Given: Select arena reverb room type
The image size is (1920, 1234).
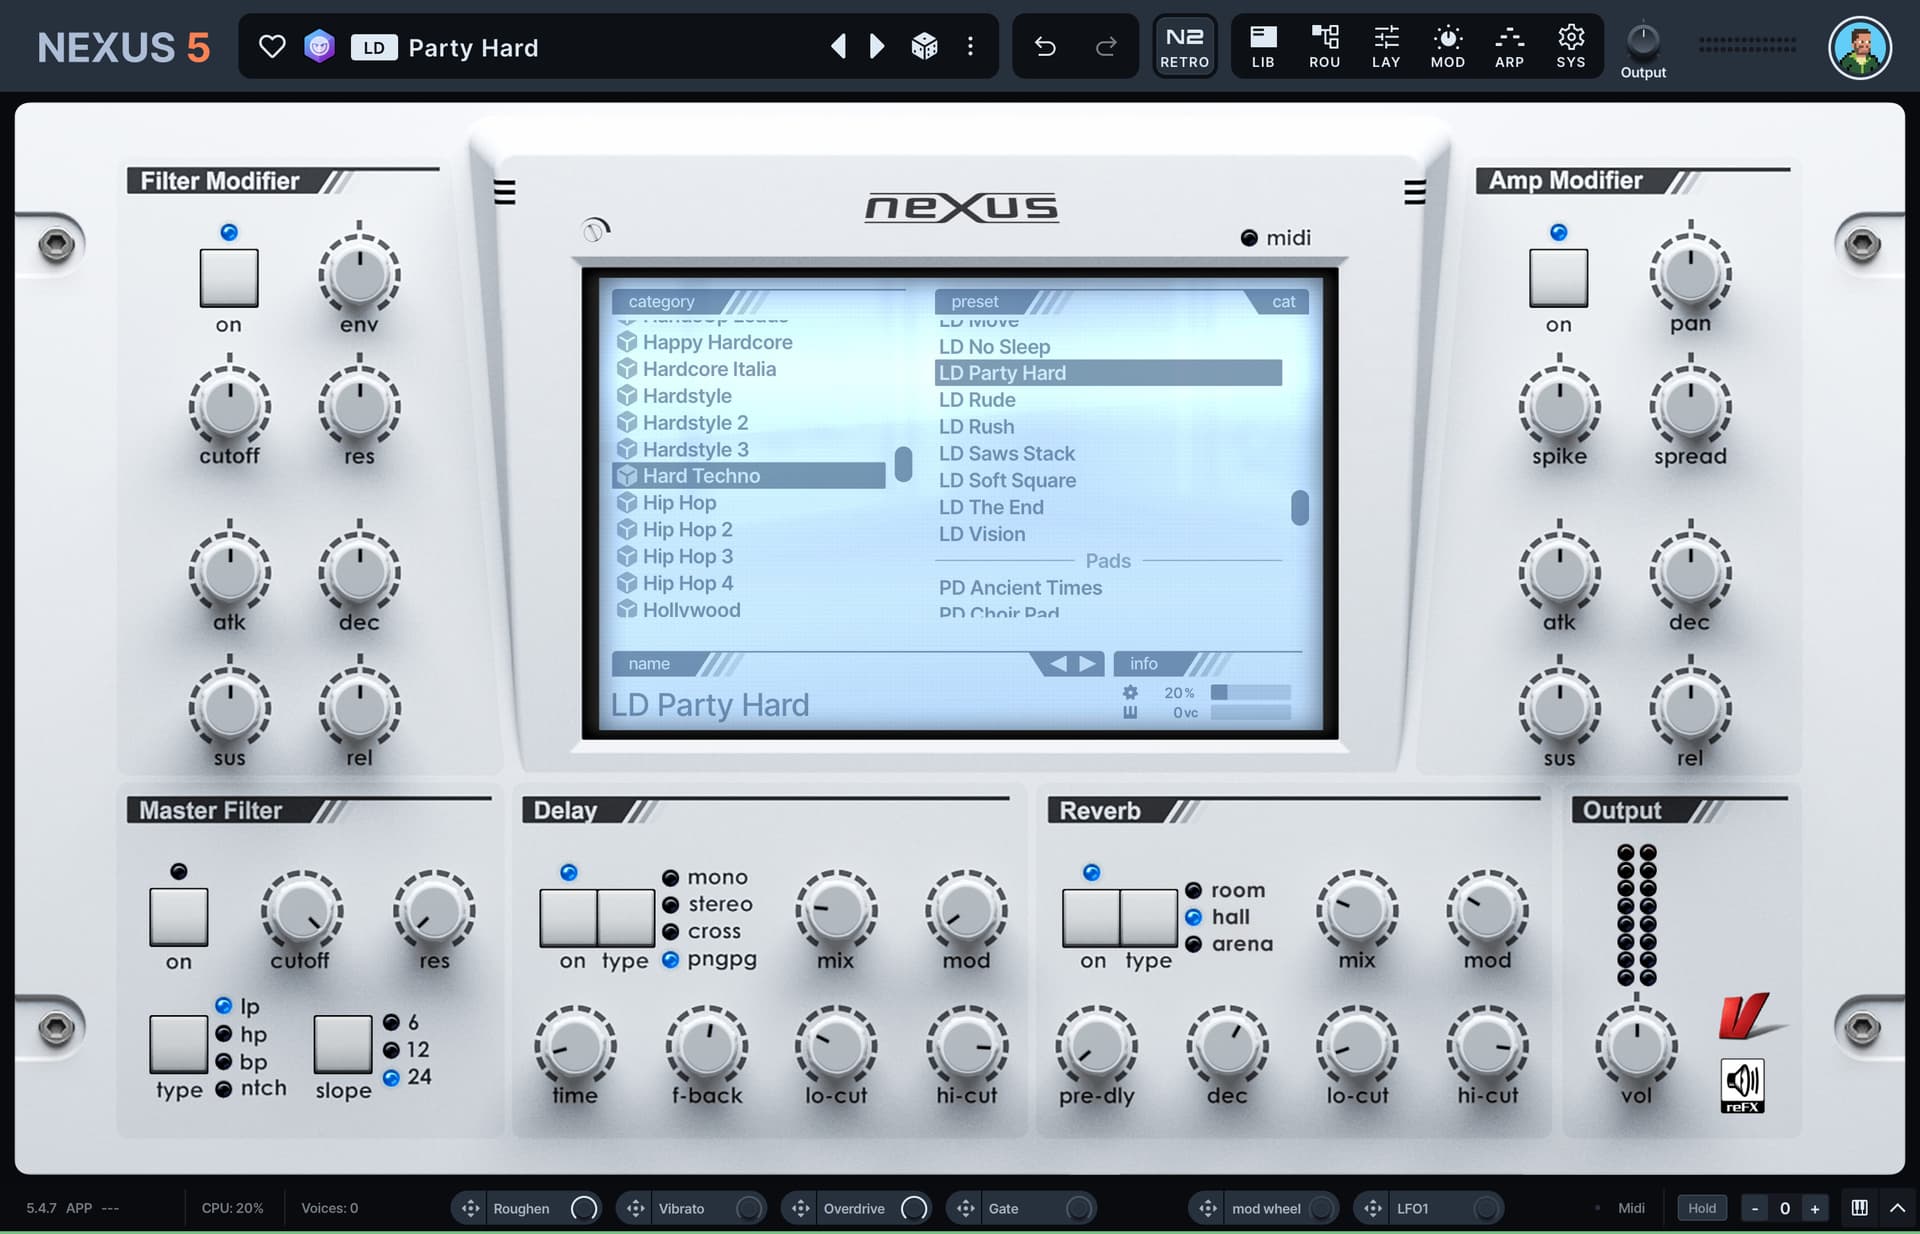Looking at the screenshot, I should pyautogui.click(x=1193, y=943).
